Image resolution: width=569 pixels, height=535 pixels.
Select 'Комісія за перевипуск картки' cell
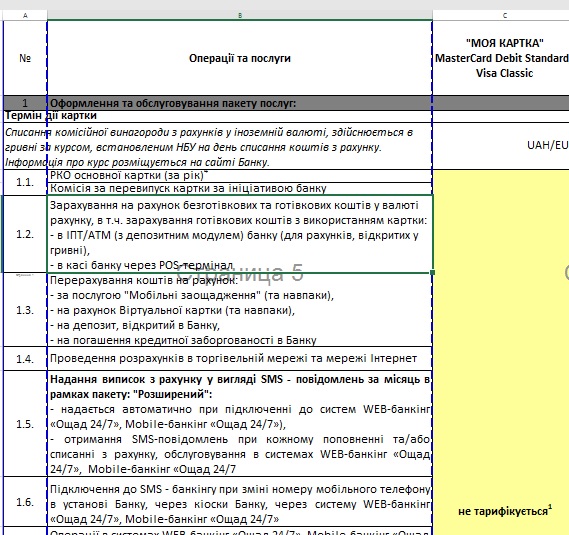pos(240,189)
